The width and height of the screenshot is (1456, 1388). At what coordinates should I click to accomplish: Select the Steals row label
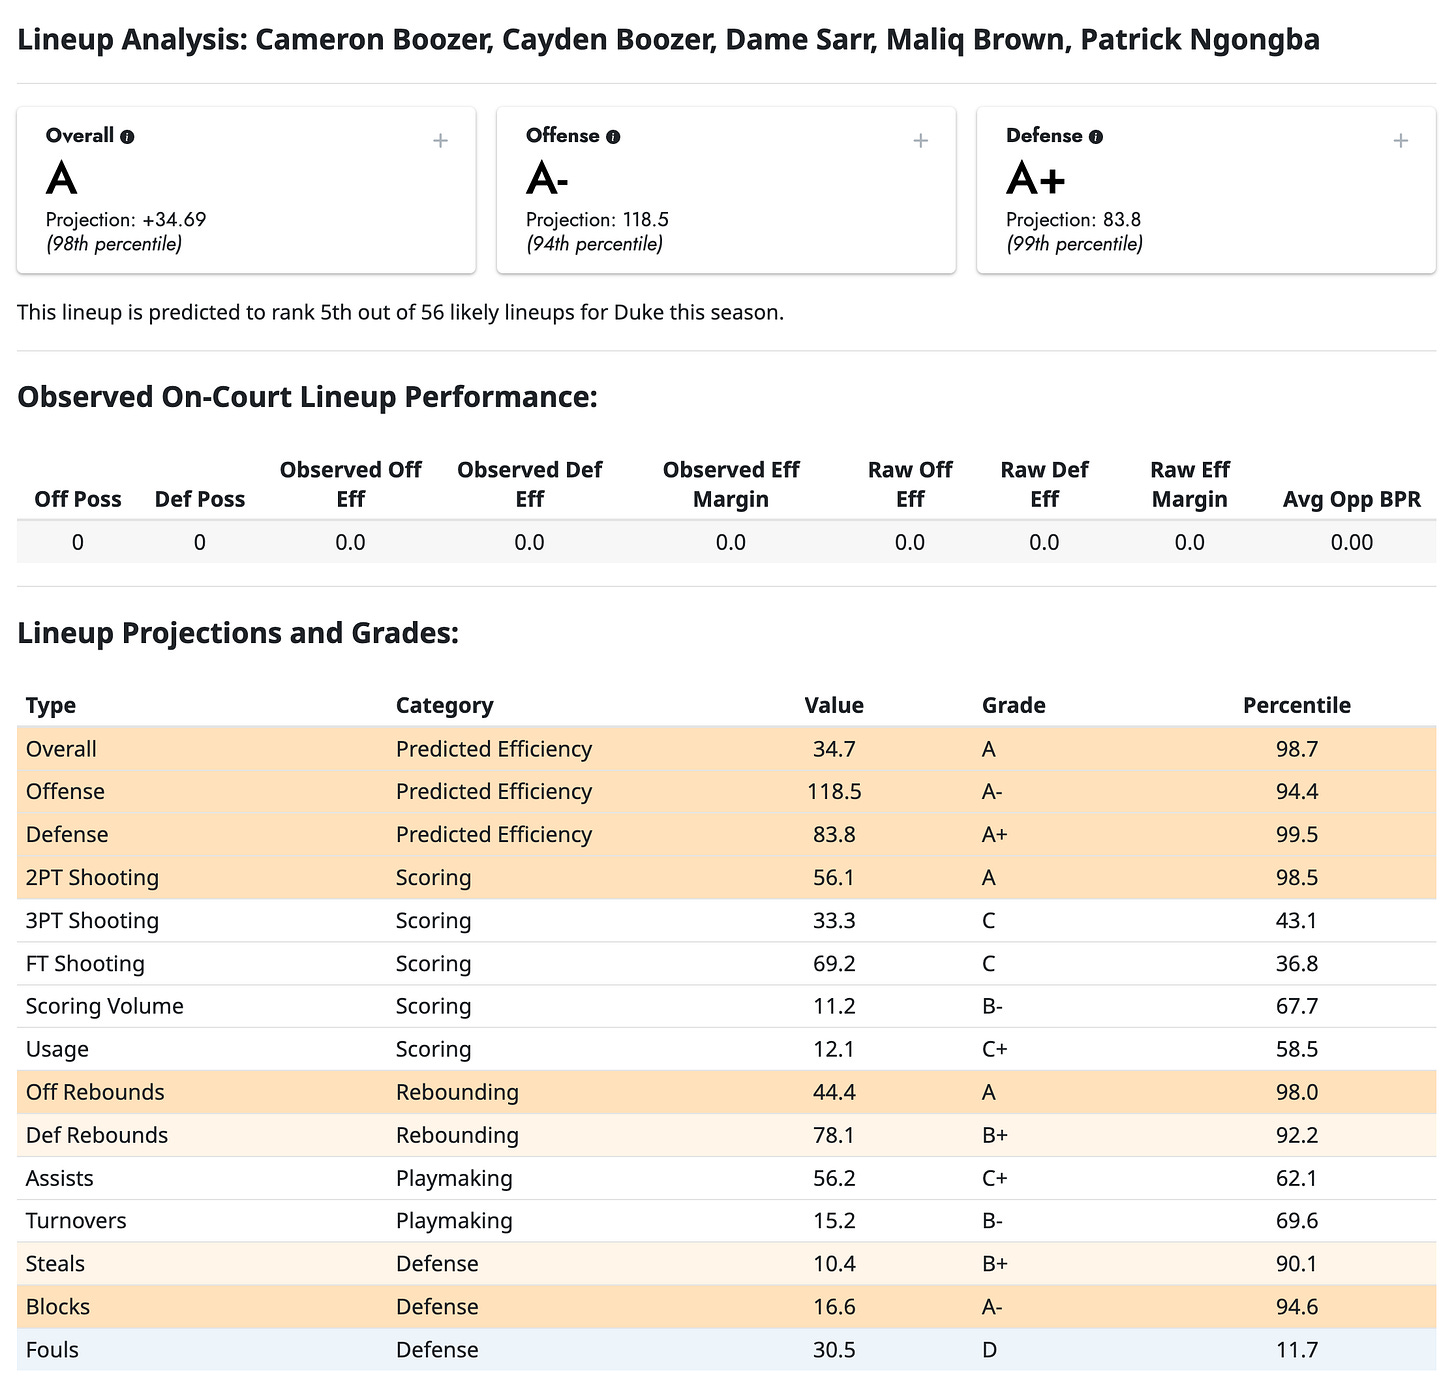(55, 1263)
